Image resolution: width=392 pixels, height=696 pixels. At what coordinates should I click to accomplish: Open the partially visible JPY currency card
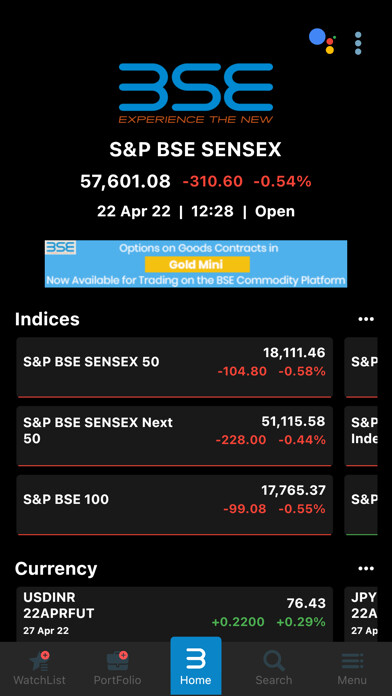(x=361, y=614)
